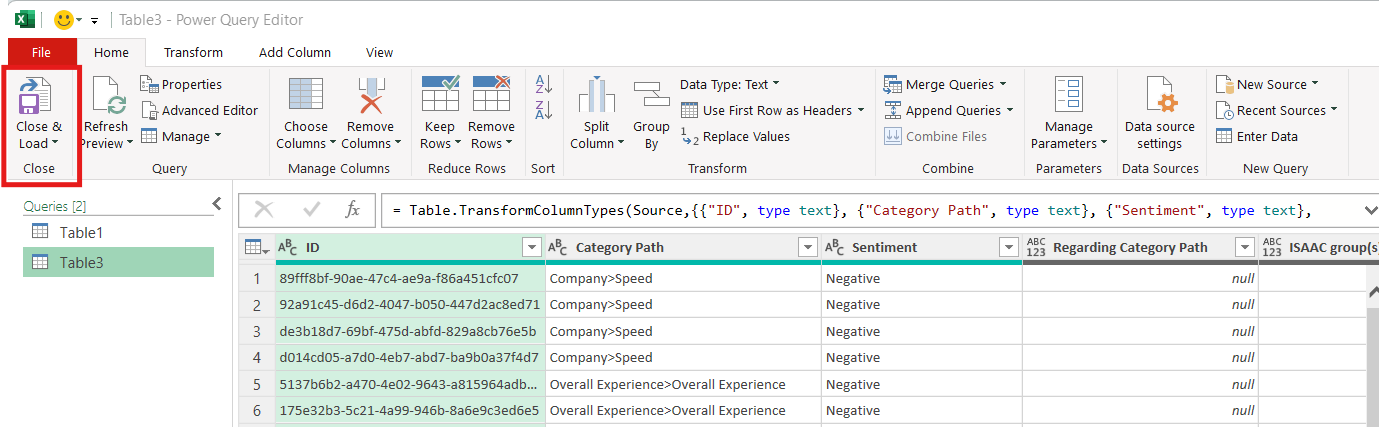The image size is (1379, 427).
Task: Open the Sentiment column filter dropdown
Action: tap(1007, 248)
